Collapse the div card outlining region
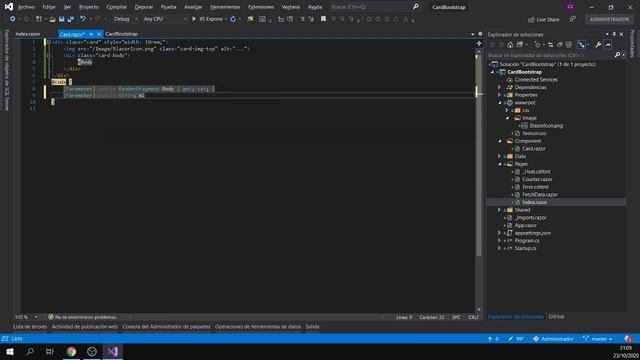 click(x=49, y=42)
